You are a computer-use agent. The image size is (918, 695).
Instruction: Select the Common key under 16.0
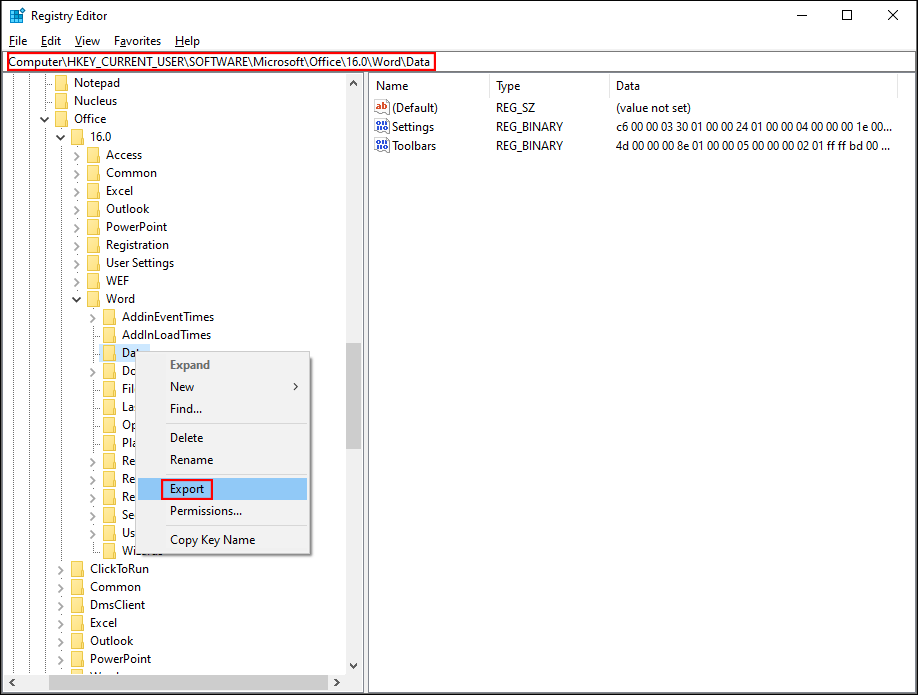click(131, 173)
